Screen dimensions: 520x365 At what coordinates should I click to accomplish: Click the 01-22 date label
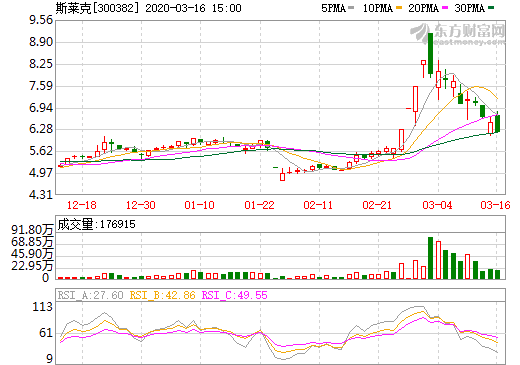tap(259, 205)
